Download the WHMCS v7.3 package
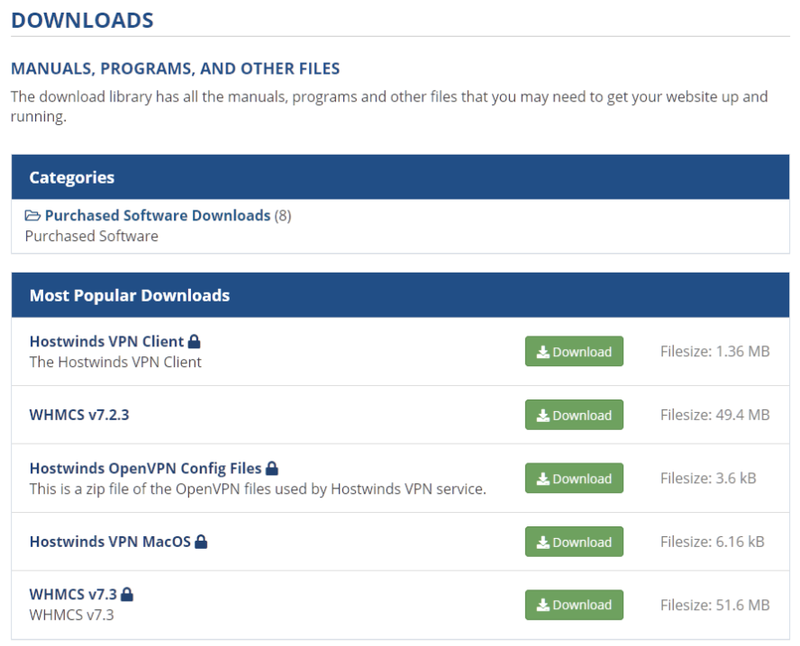800x646 pixels. tap(574, 605)
